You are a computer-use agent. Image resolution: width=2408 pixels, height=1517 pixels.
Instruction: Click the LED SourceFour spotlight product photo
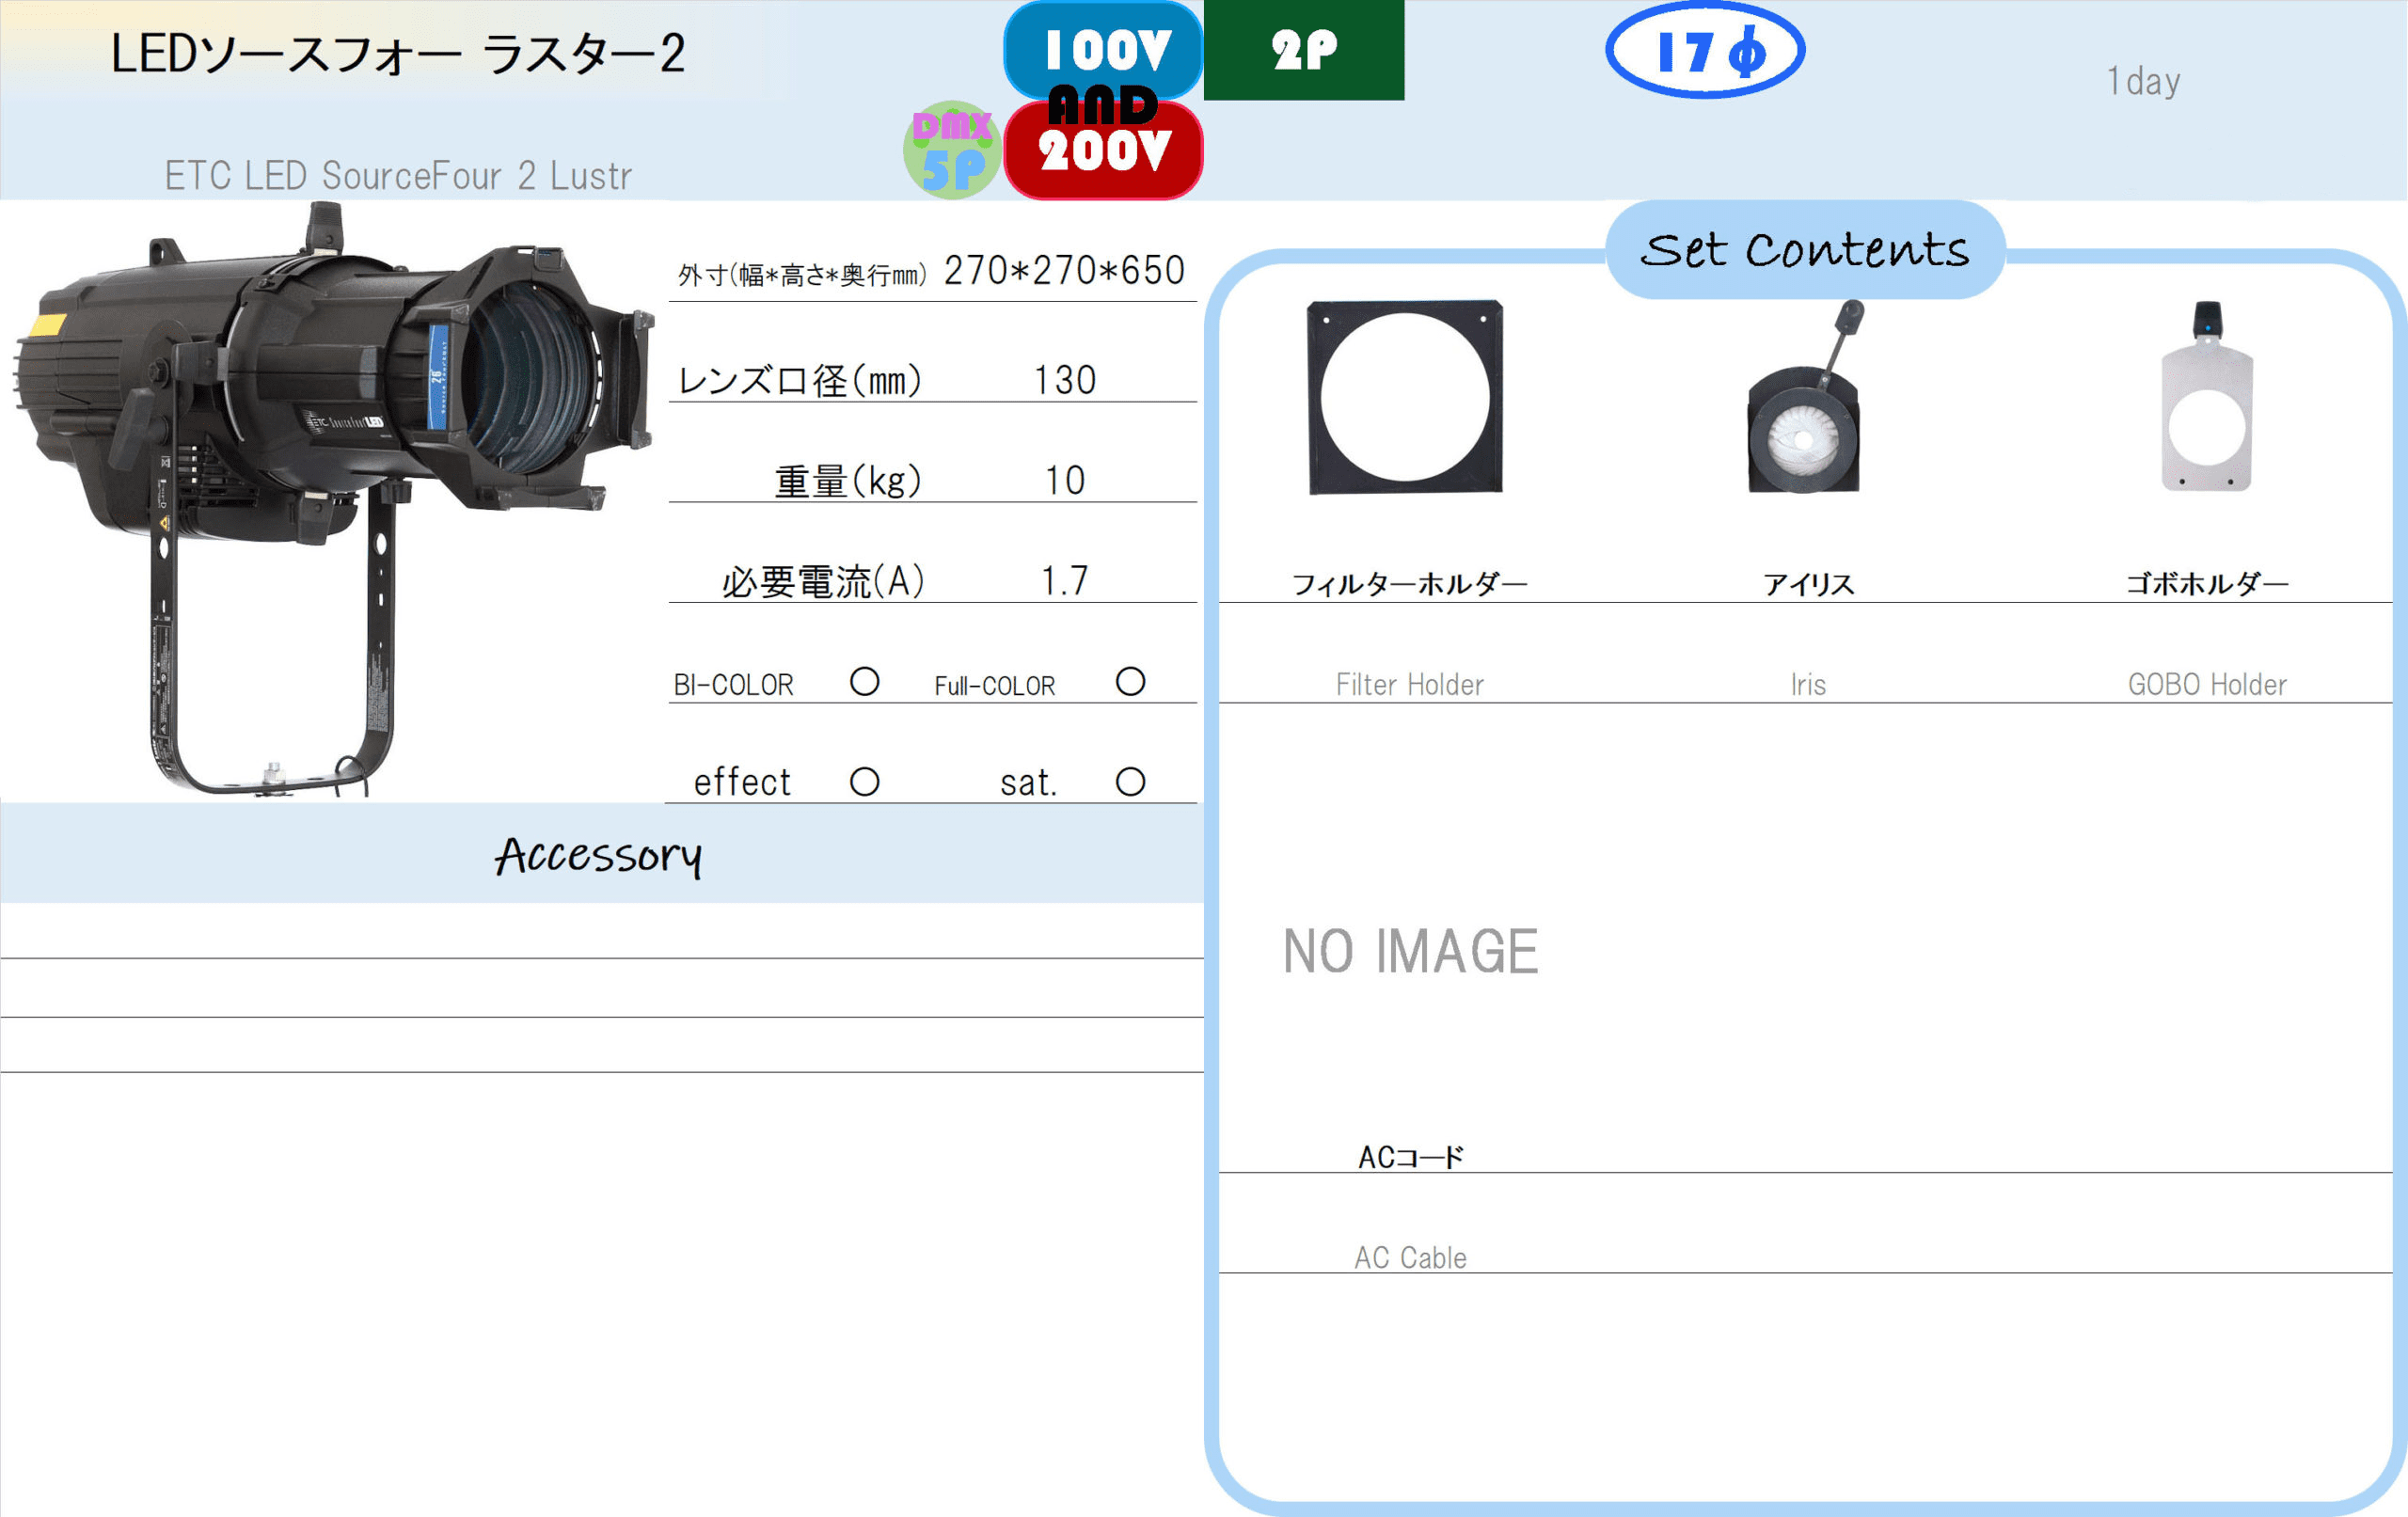[334, 500]
